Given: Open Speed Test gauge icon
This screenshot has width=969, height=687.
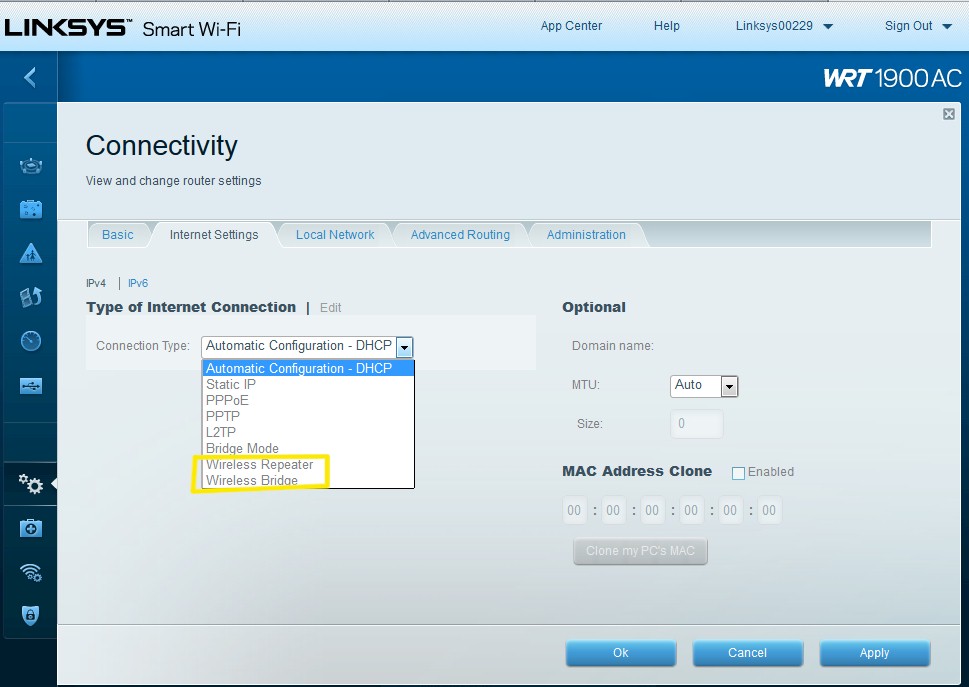Looking at the screenshot, I should point(30,341).
